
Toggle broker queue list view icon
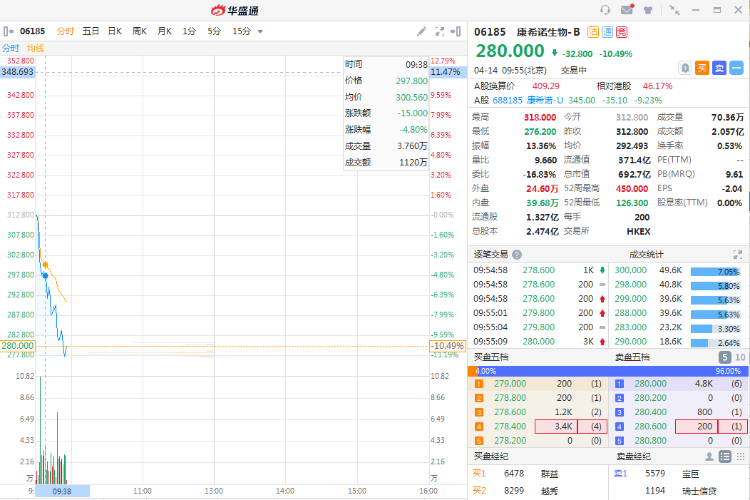pos(723,457)
